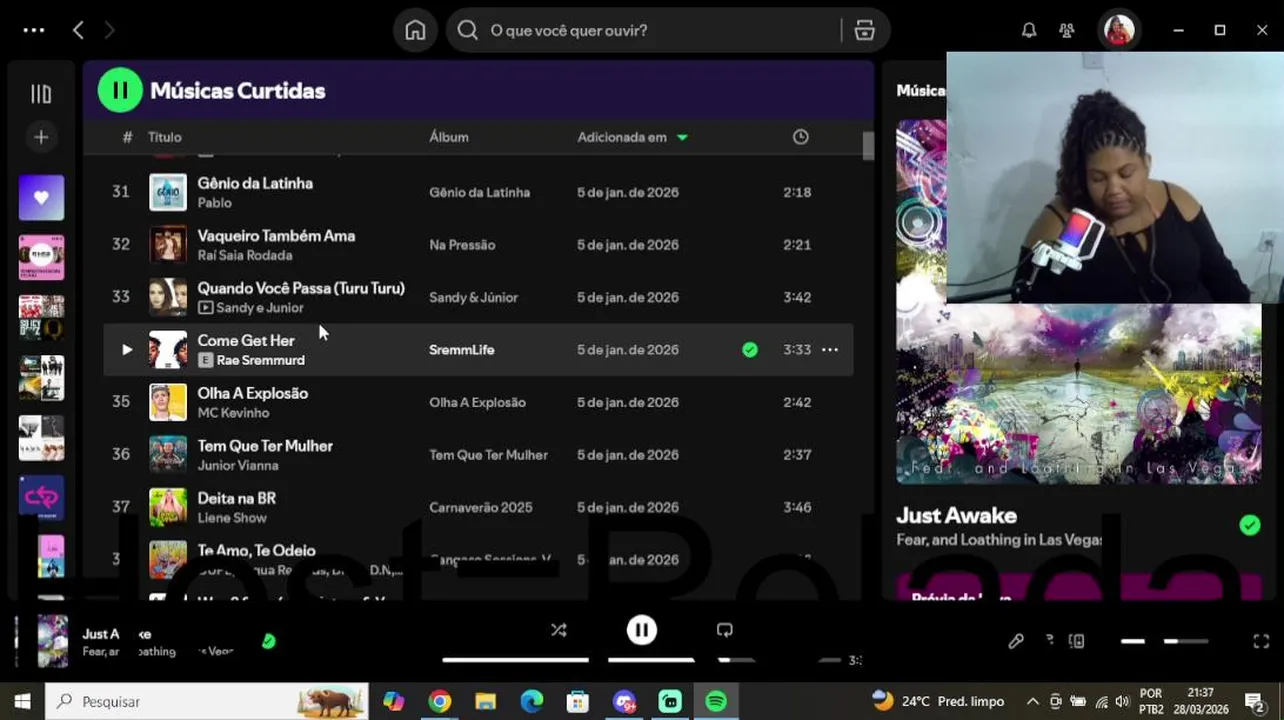1284x720 pixels.
Task: Open the connect to a device icon
Action: (1077, 641)
